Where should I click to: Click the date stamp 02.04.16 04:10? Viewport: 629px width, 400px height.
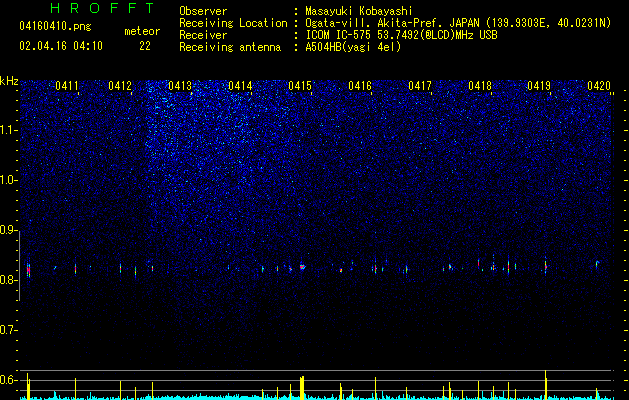(61, 46)
